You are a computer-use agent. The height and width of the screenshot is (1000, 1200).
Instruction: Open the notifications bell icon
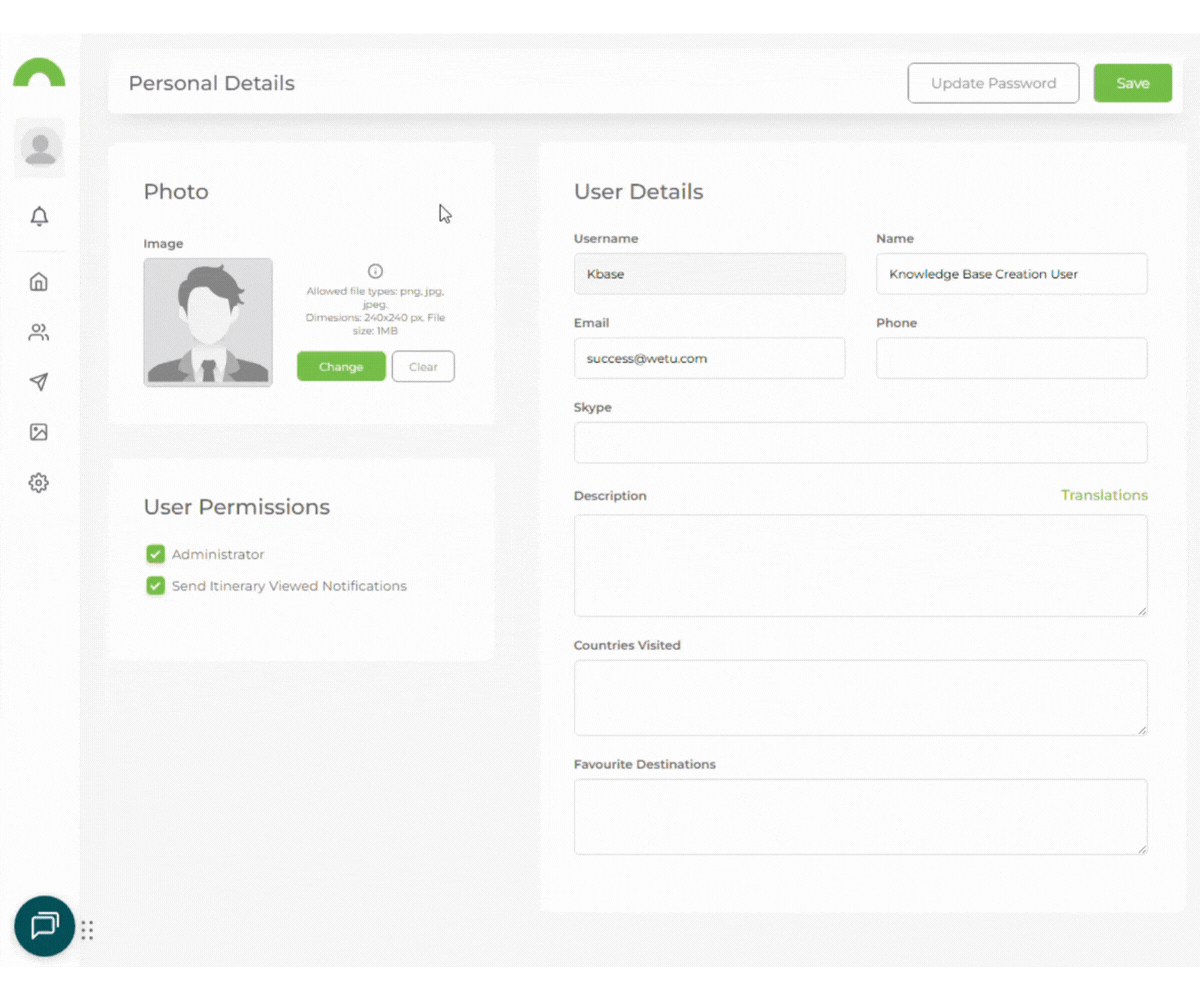pyautogui.click(x=39, y=216)
